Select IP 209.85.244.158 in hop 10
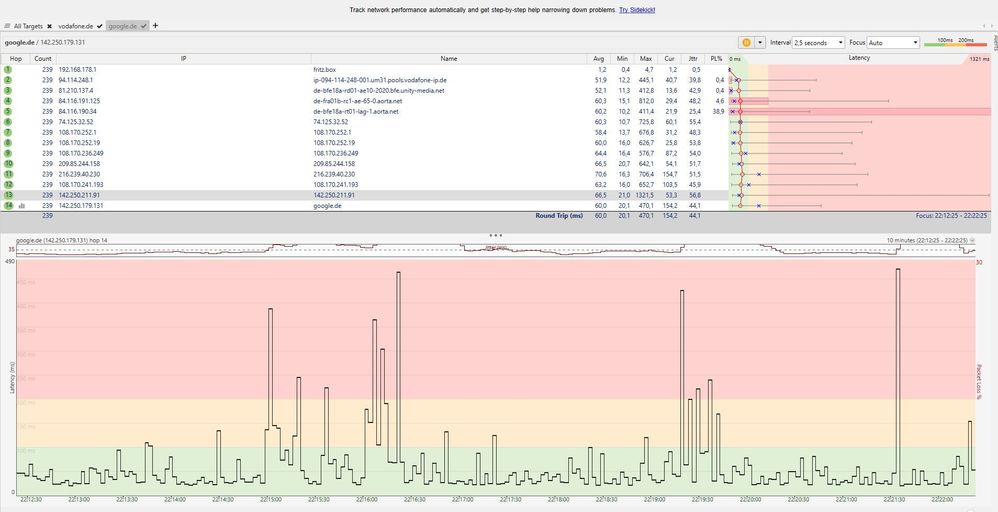This screenshot has height=512, width=998. (x=80, y=164)
